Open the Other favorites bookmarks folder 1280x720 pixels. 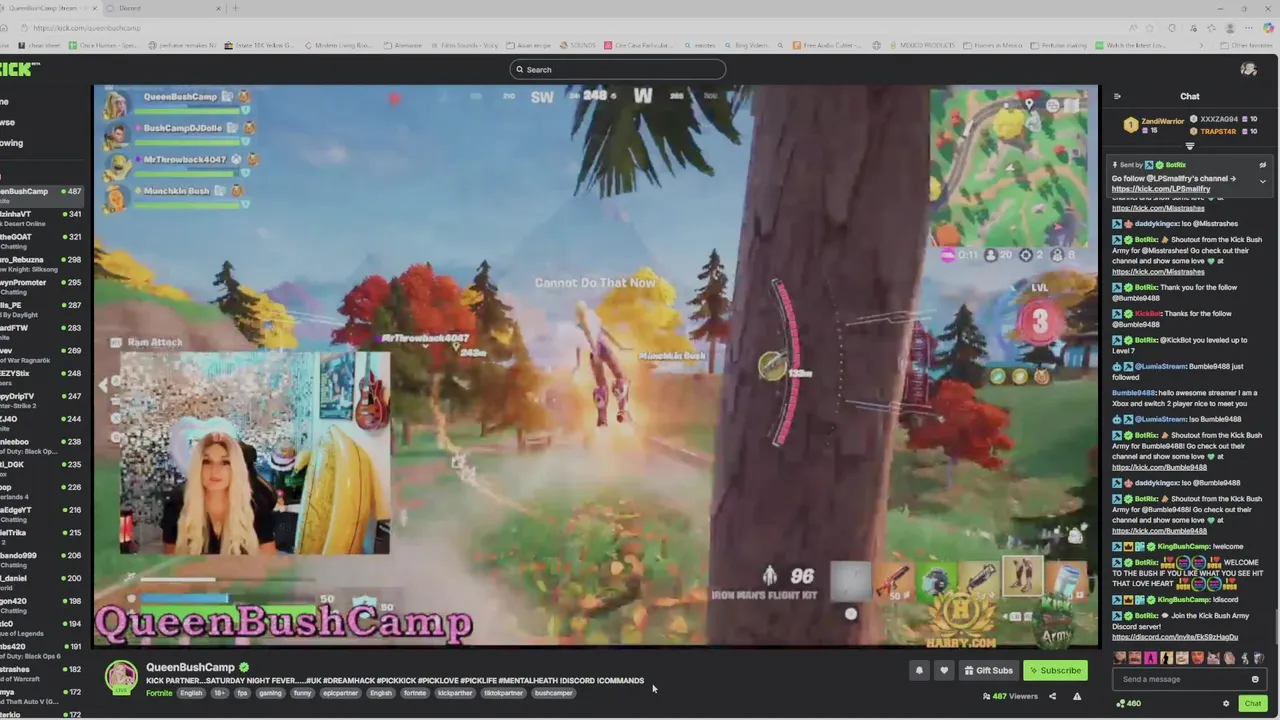(1246, 45)
